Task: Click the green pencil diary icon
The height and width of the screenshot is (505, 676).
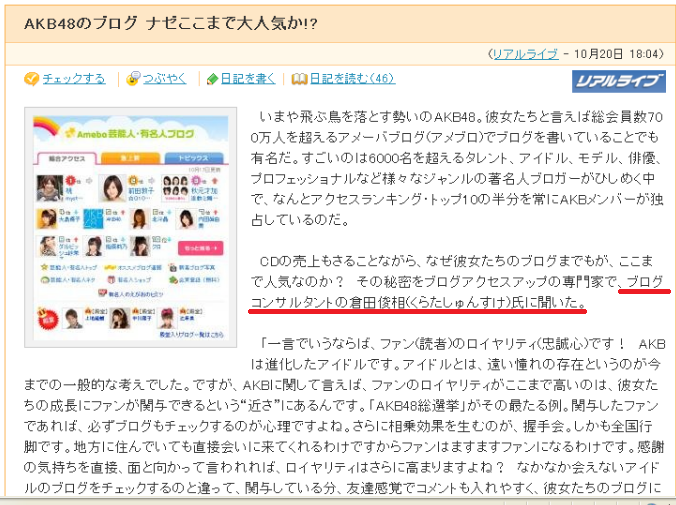Action: click(x=212, y=79)
